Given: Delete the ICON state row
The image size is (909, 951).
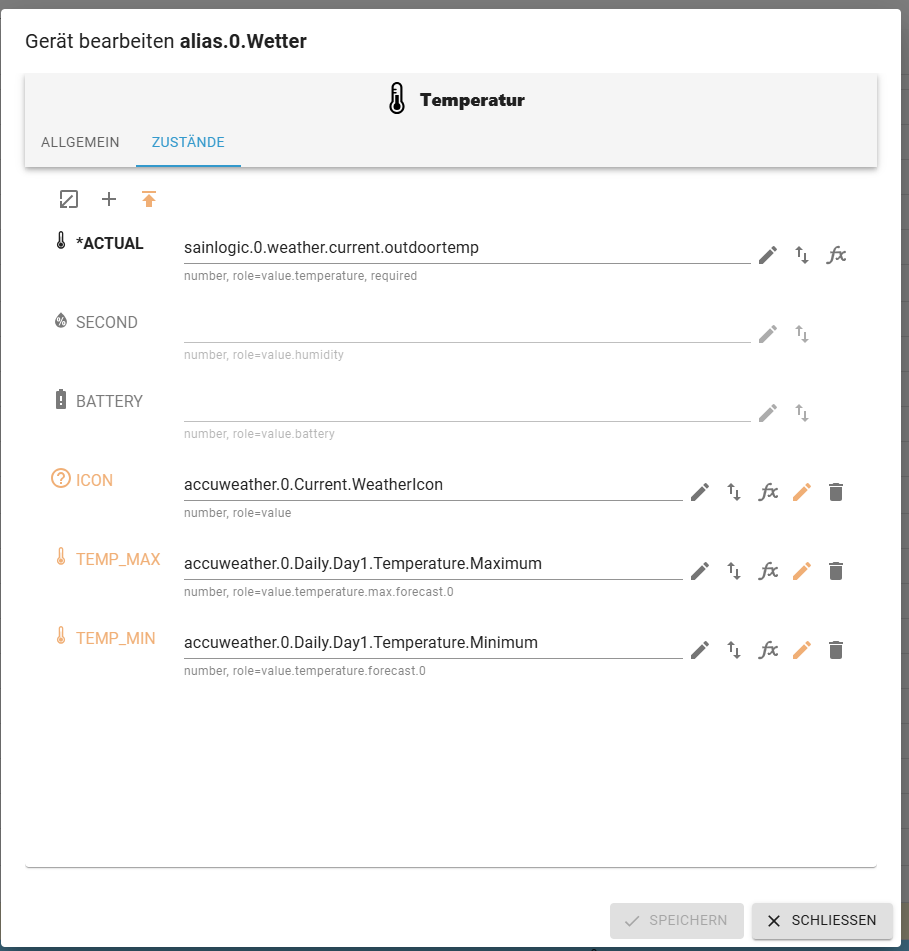Looking at the screenshot, I should coord(836,492).
